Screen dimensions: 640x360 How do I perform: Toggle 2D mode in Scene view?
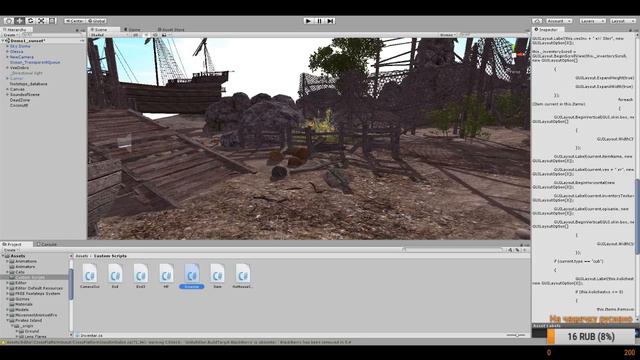tap(136, 35)
